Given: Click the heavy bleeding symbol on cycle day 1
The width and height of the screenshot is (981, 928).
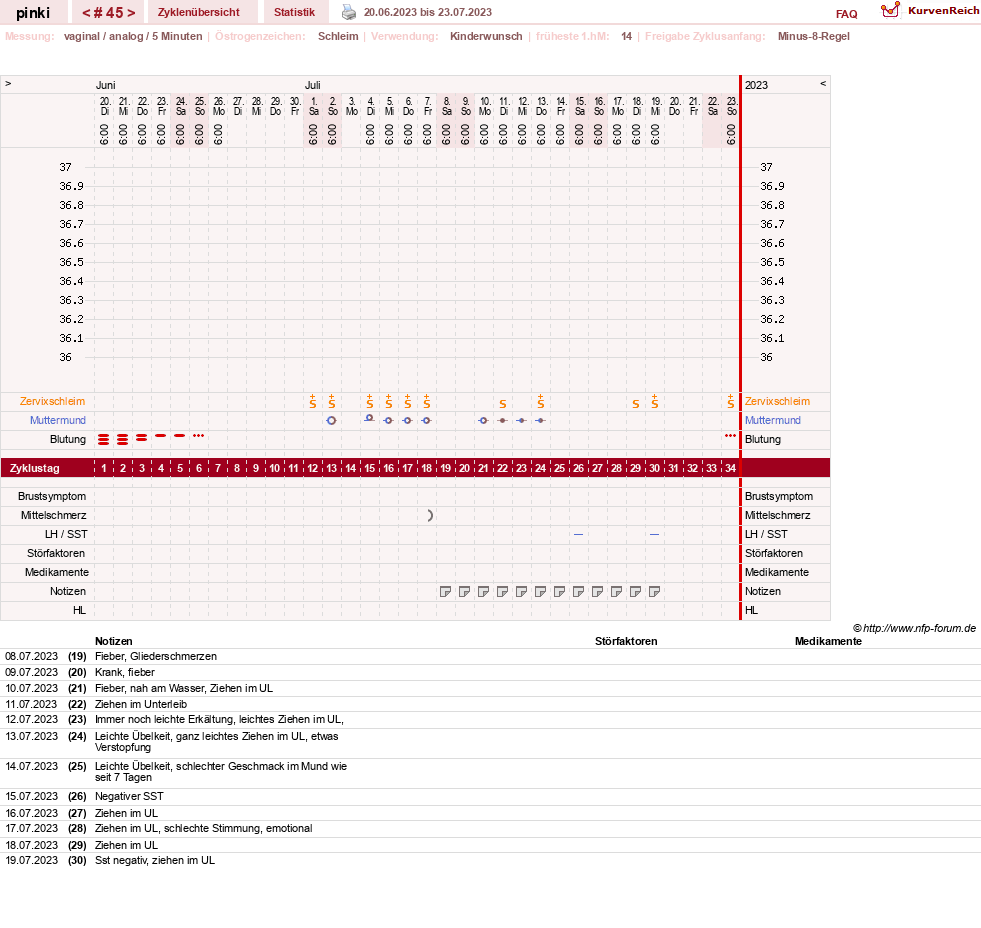Looking at the screenshot, I should click(104, 439).
